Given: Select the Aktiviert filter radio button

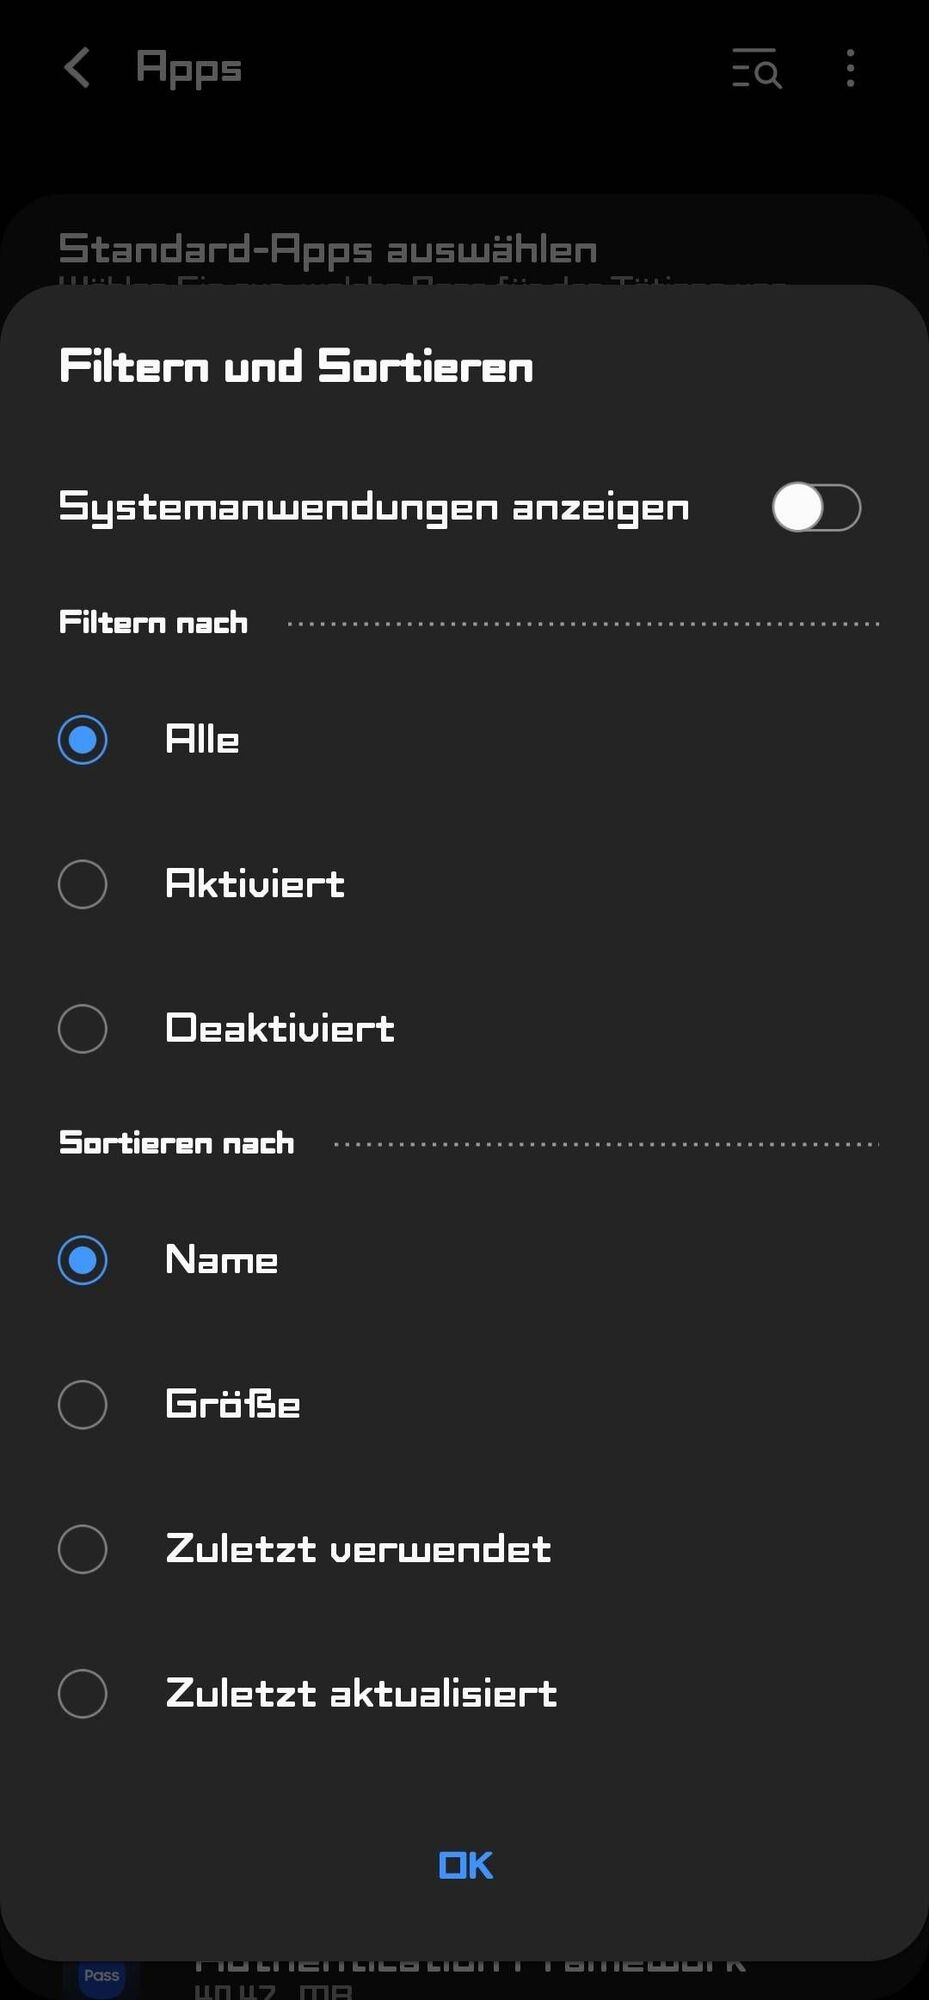Looking at the screenshot, I should [x=83, y=884].
